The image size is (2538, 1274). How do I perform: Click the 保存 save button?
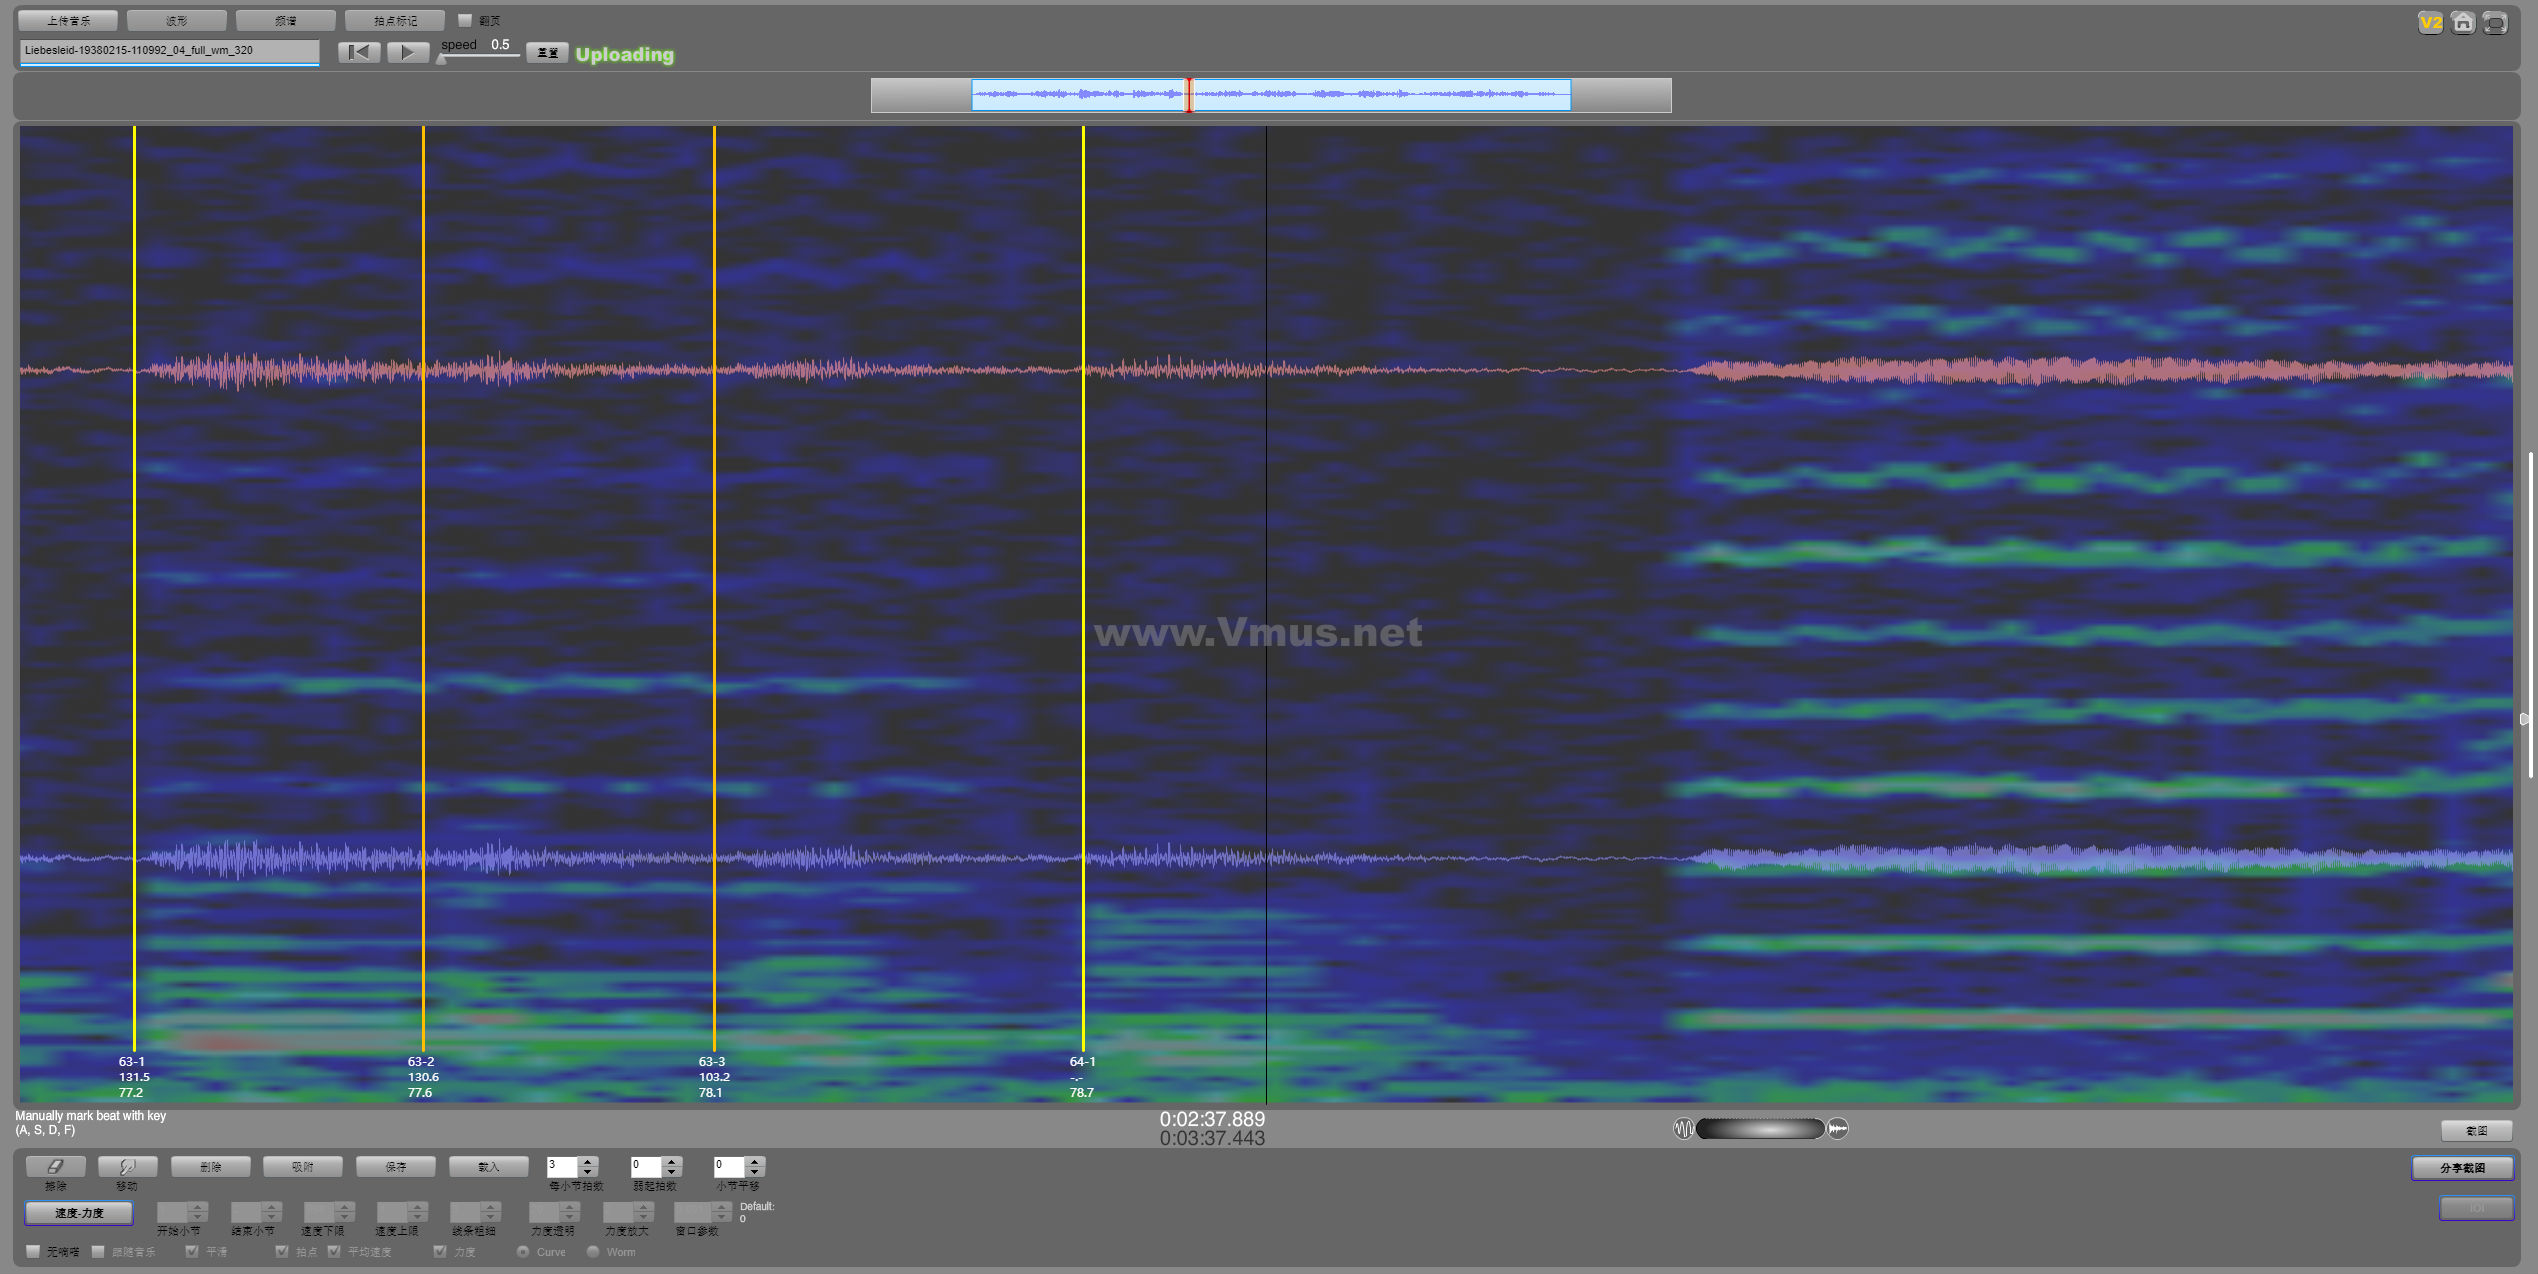click(395, 1166)
